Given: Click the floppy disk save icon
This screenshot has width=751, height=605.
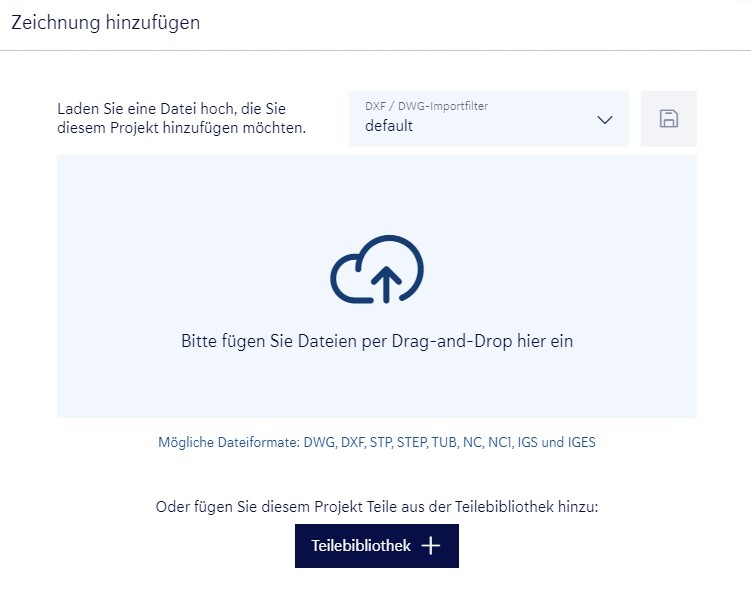Looking at the screenshot, I should point(668,119).
